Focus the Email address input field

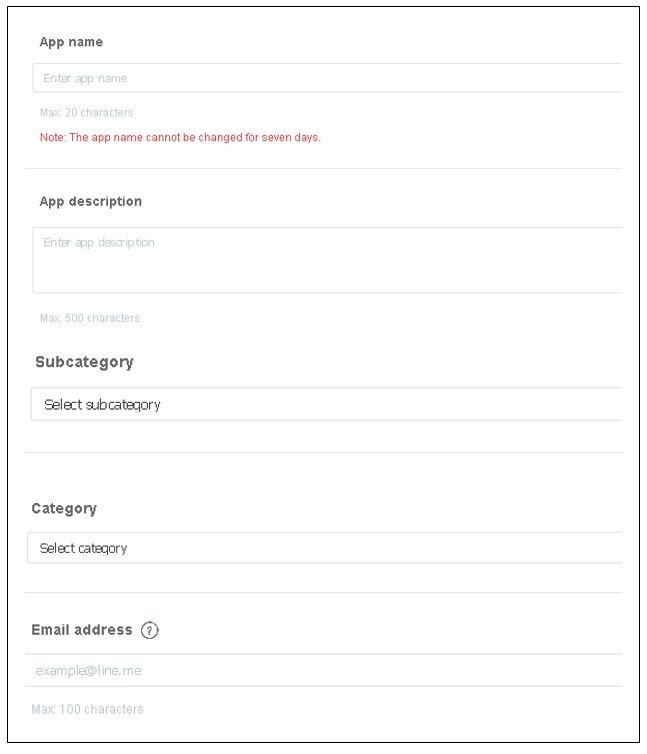[x=324, y=670]
